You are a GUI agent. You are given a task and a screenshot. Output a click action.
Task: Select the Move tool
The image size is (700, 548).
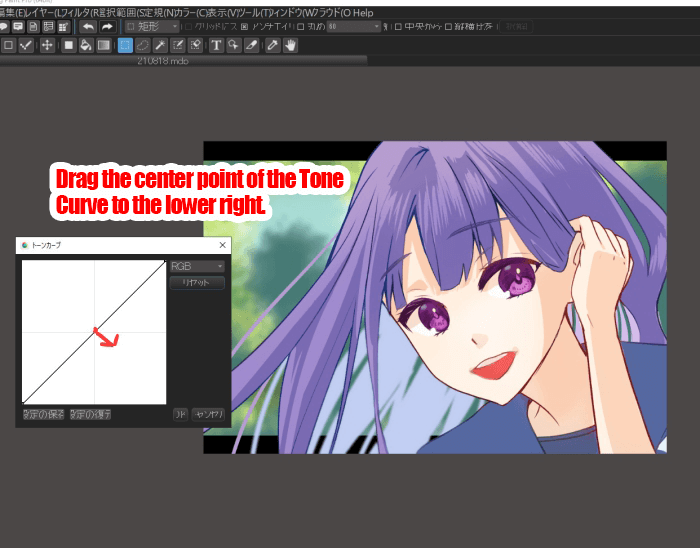[x=47, y=45]
